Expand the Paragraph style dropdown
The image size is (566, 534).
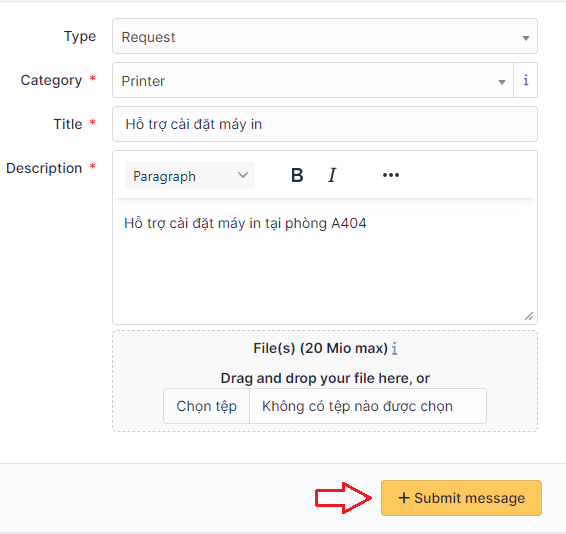190,175
